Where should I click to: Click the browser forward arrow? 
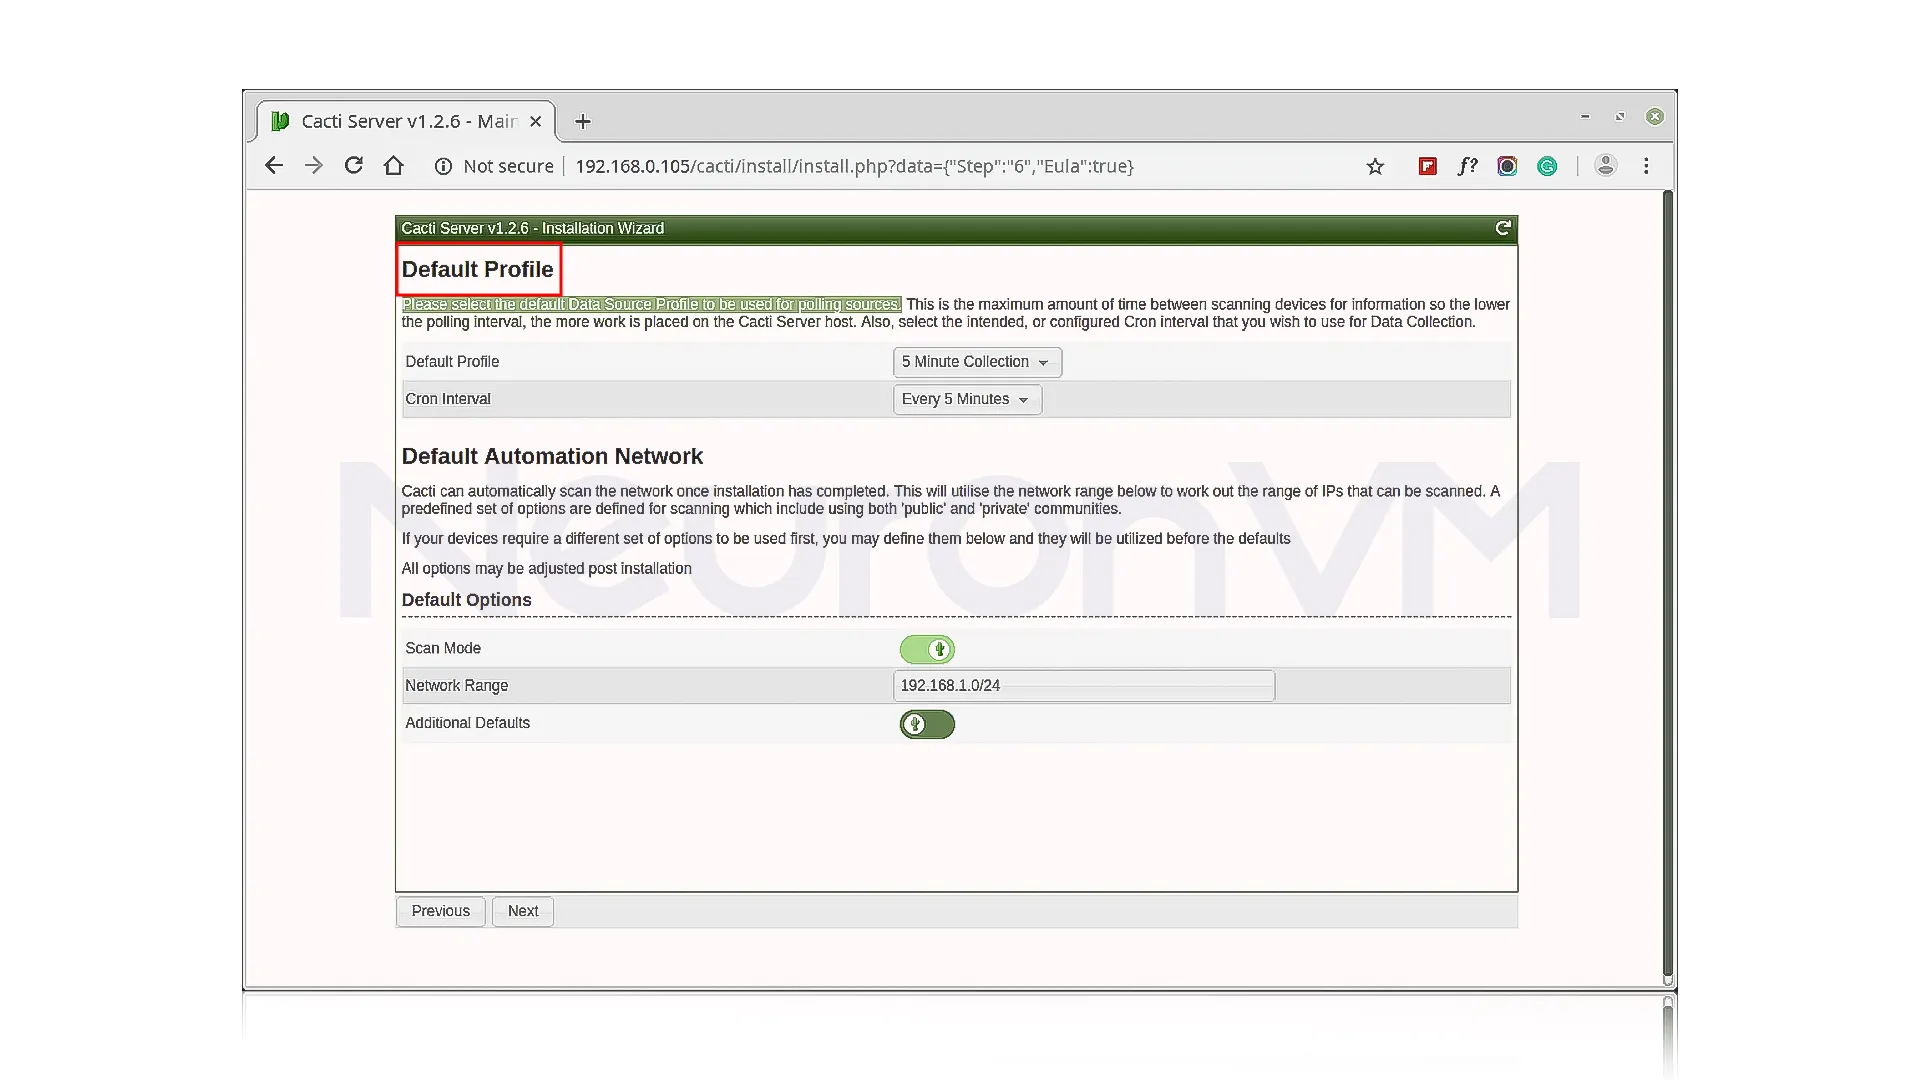click(314, 166)
